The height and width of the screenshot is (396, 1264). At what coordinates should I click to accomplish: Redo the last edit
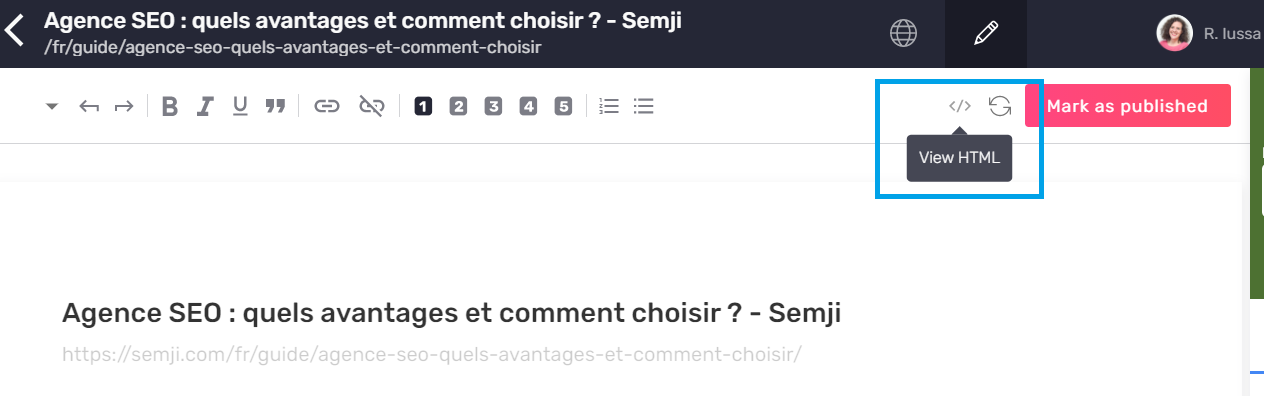point(124,106)
